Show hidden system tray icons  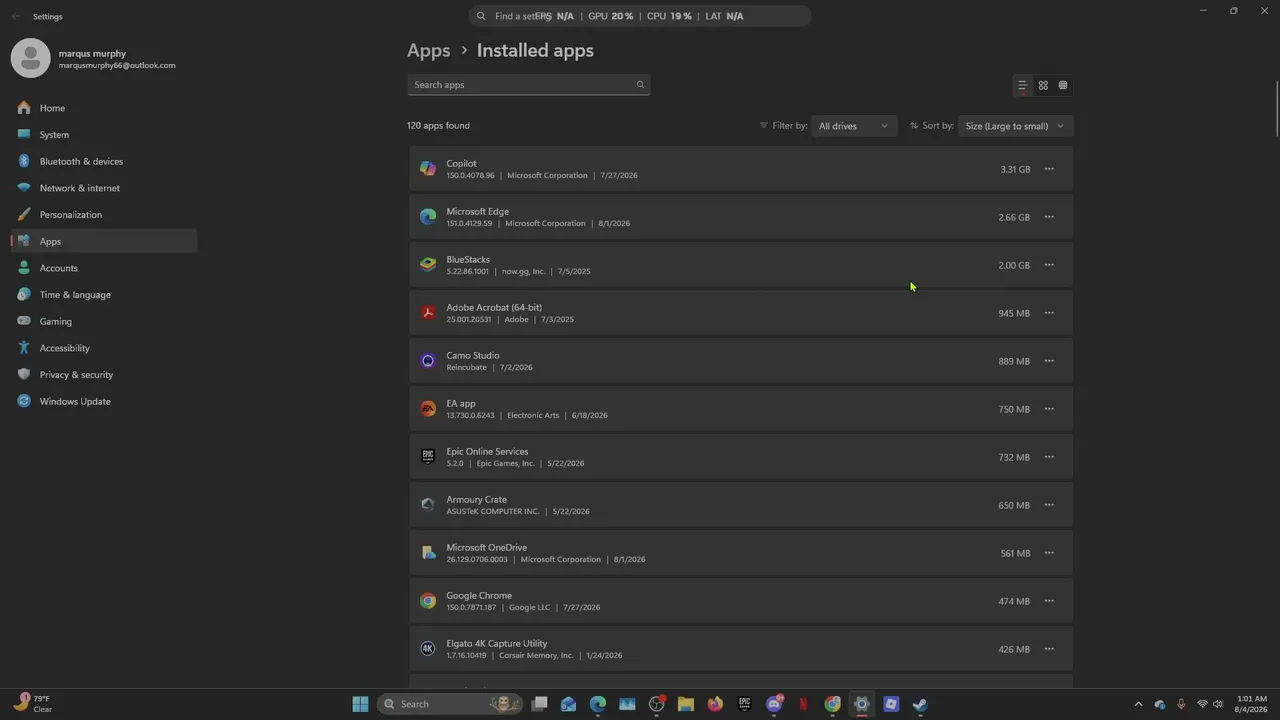(1138, 704)
